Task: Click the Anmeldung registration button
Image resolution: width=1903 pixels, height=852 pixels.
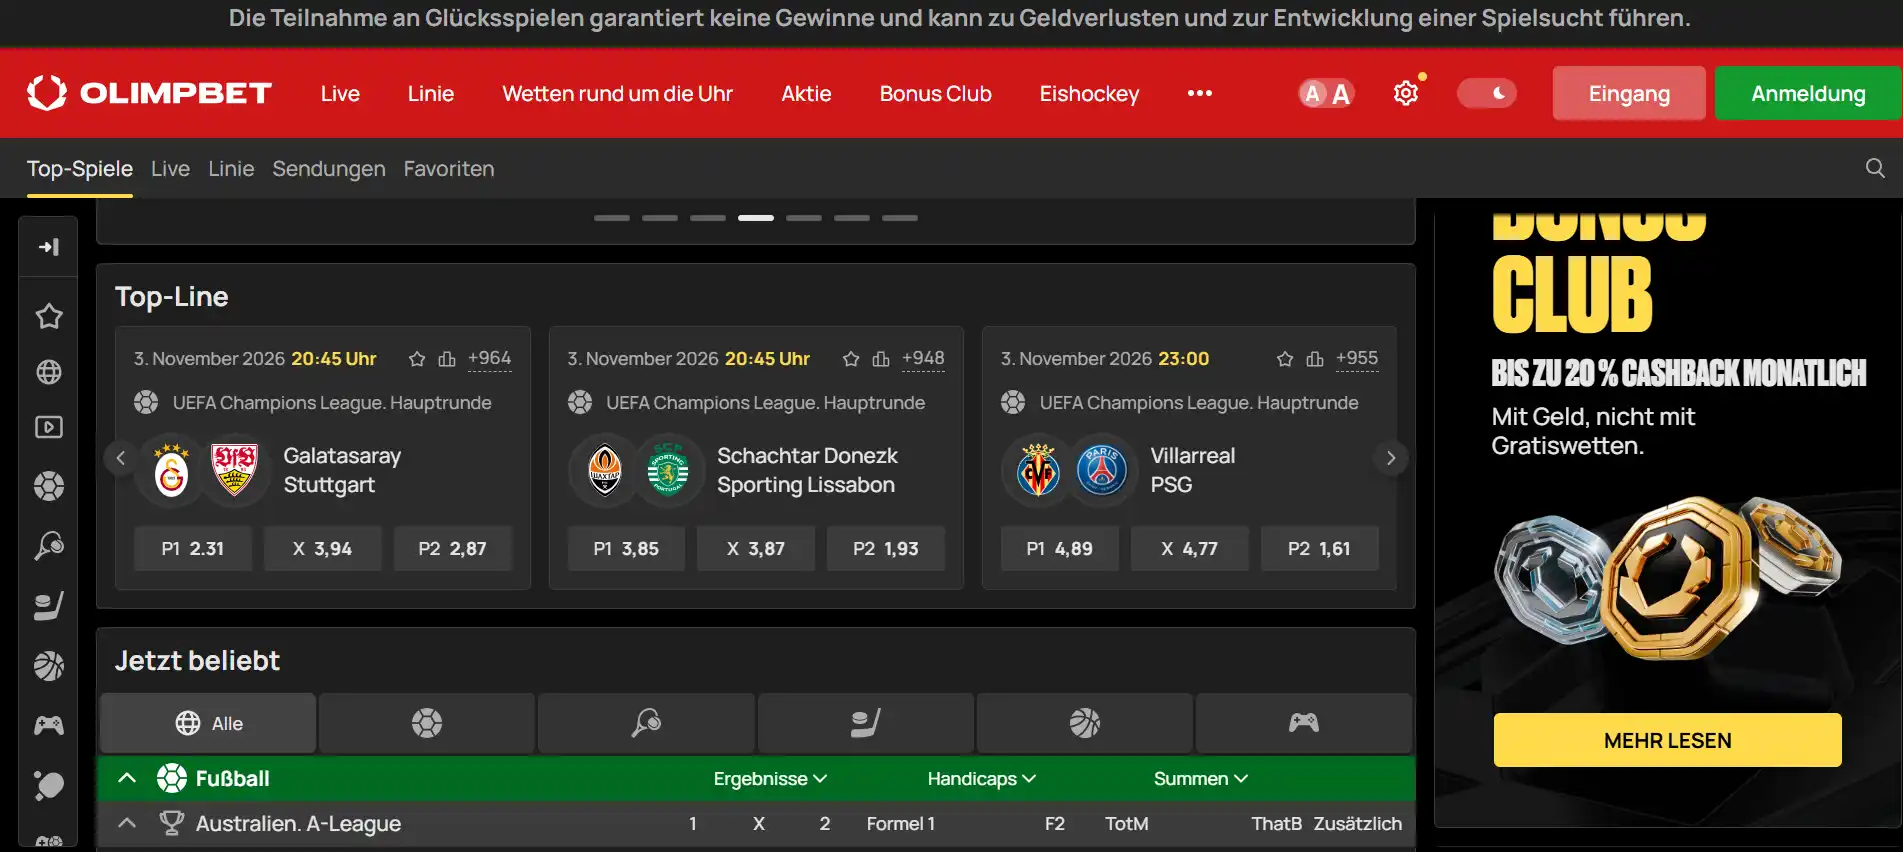Action: [1808, 93]
